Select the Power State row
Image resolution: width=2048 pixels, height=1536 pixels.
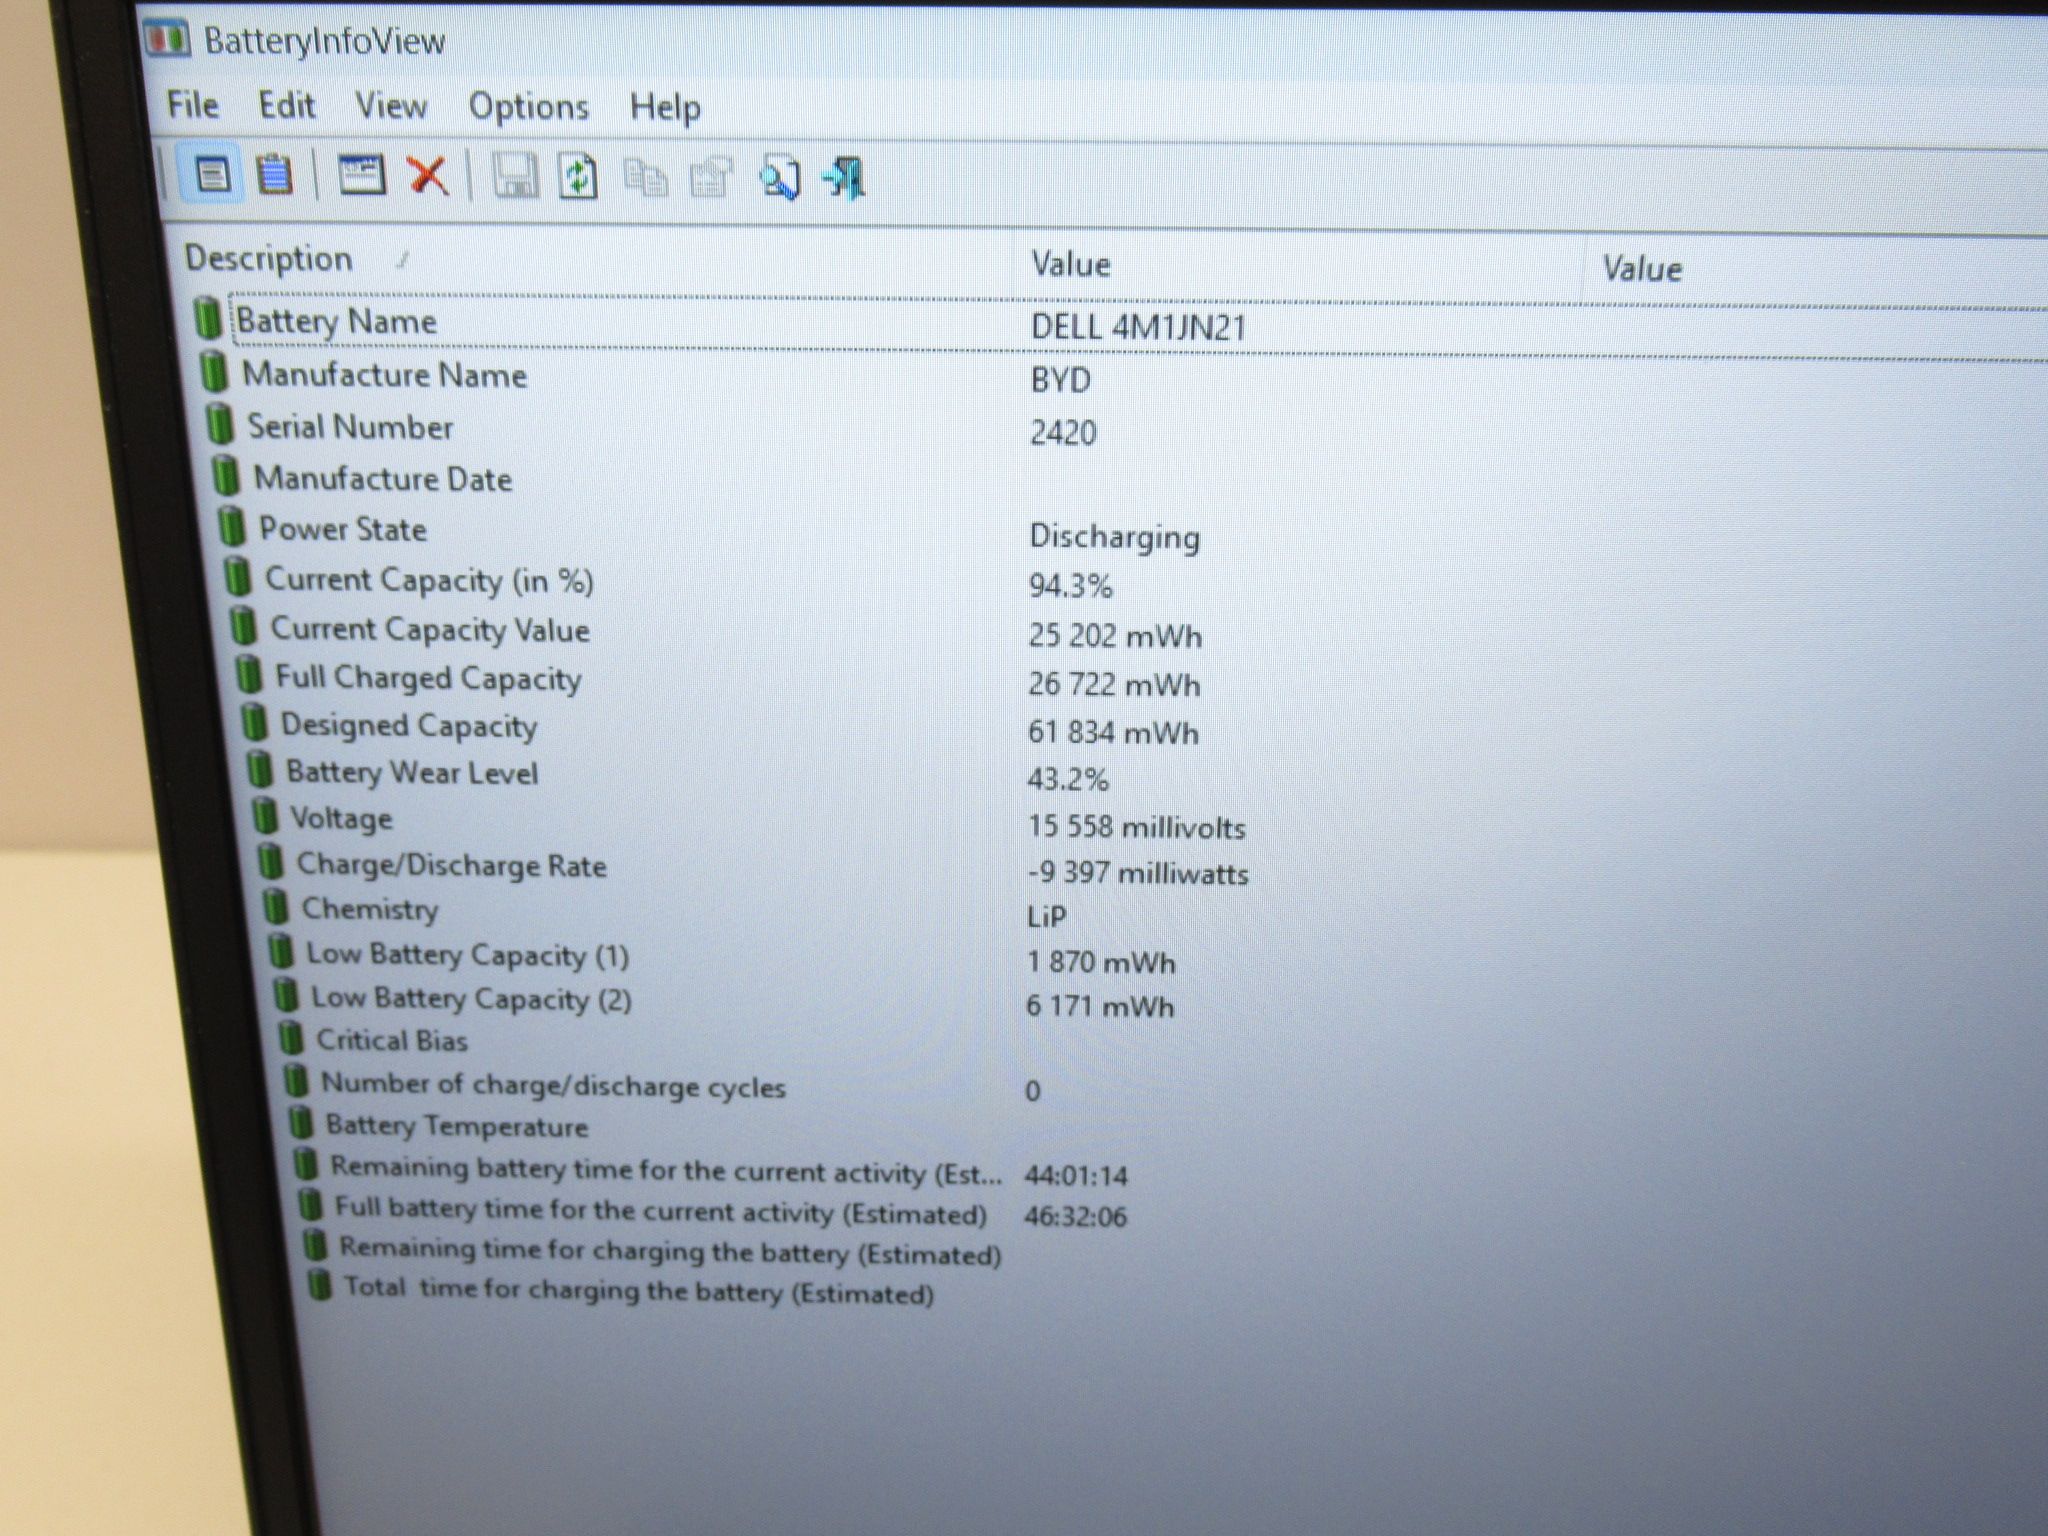coord(343,529)
